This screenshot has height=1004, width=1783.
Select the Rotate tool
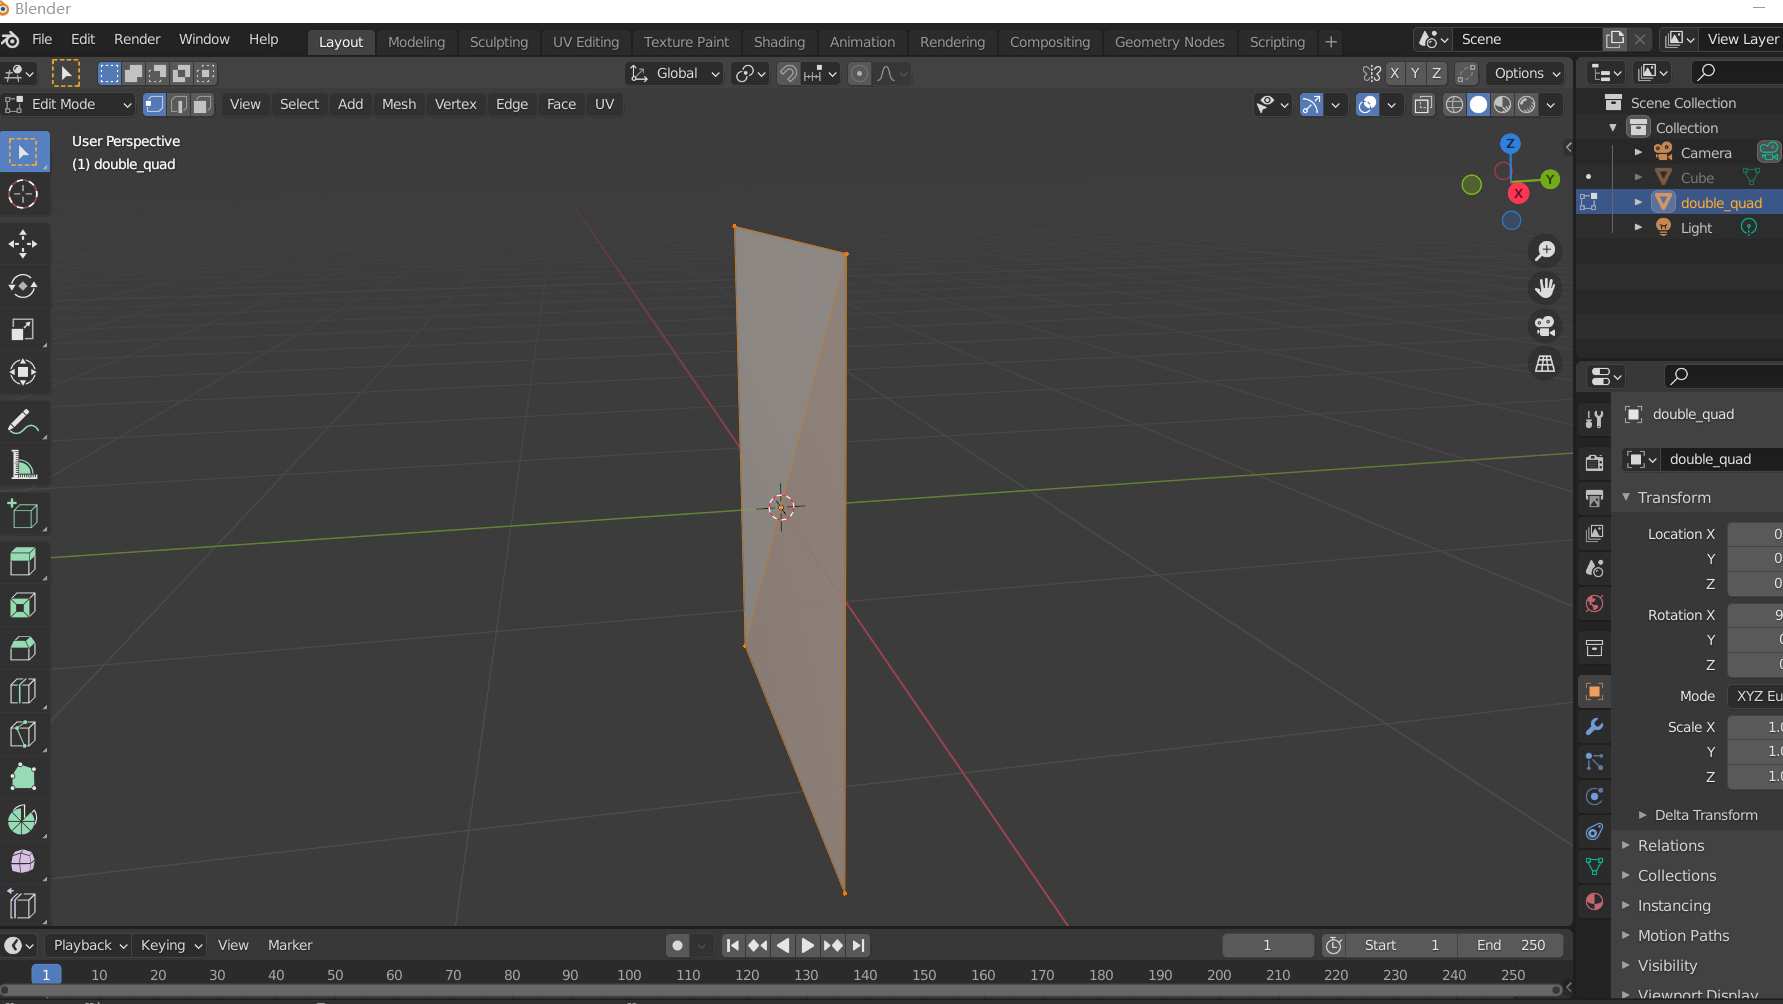(x=23, y=287)
